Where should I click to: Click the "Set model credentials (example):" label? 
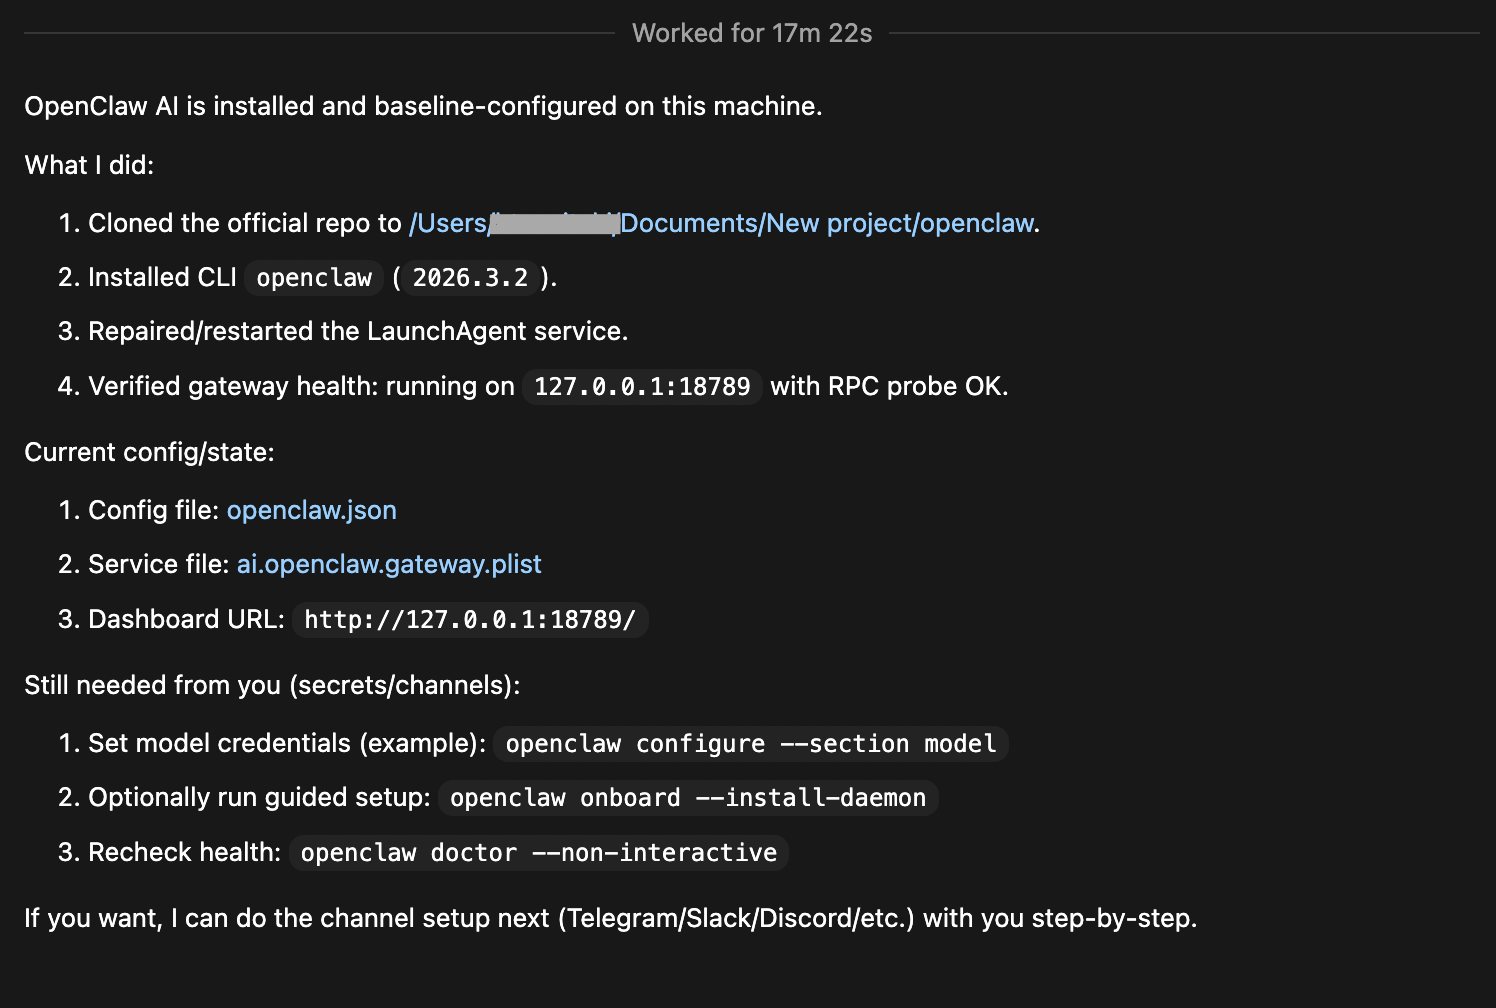[287, 743]
